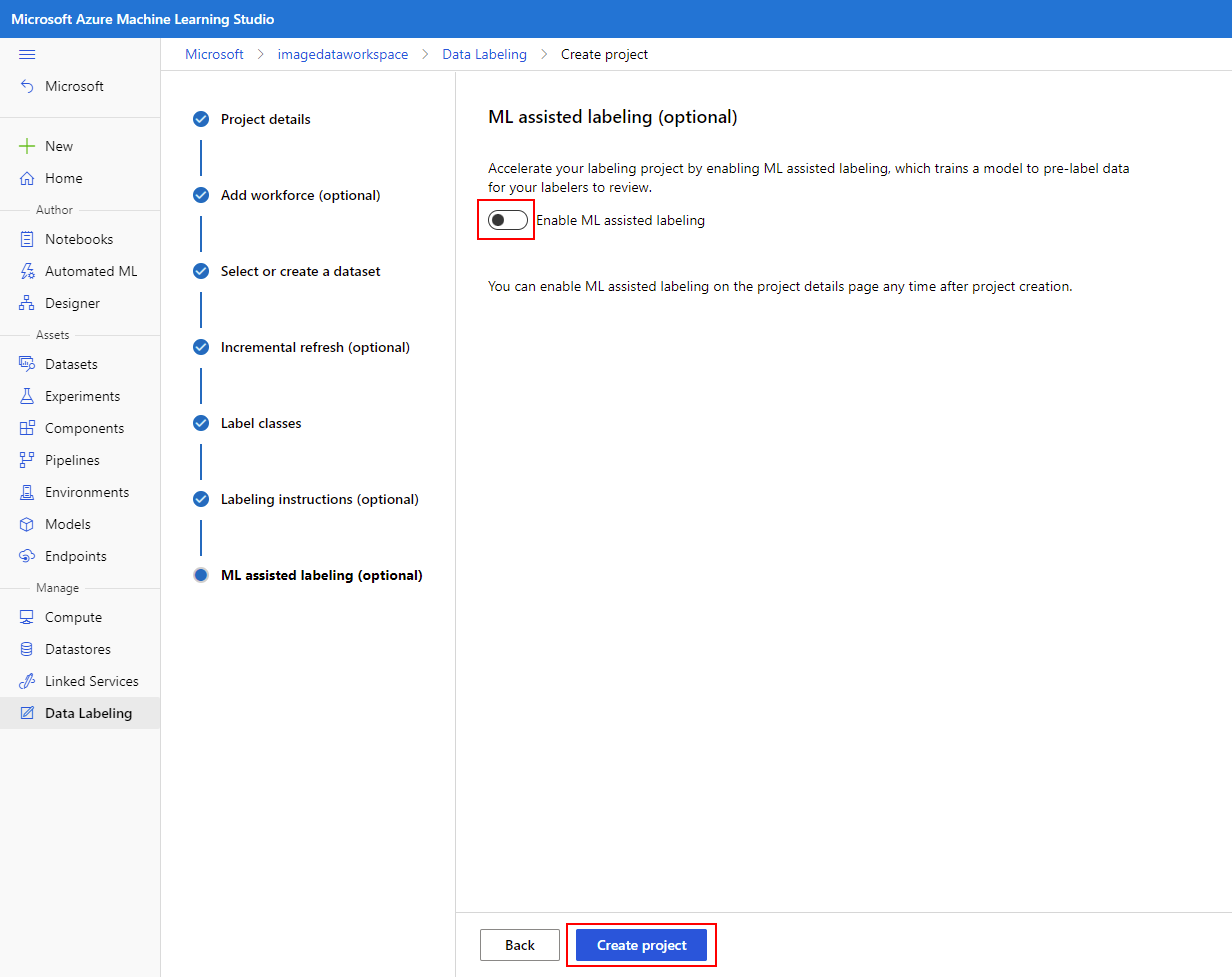Image resolution: width=1232 pixels, height=977 pixels.
Task: Select Data Labeling in the sidebar
Action: coord(80,713)
